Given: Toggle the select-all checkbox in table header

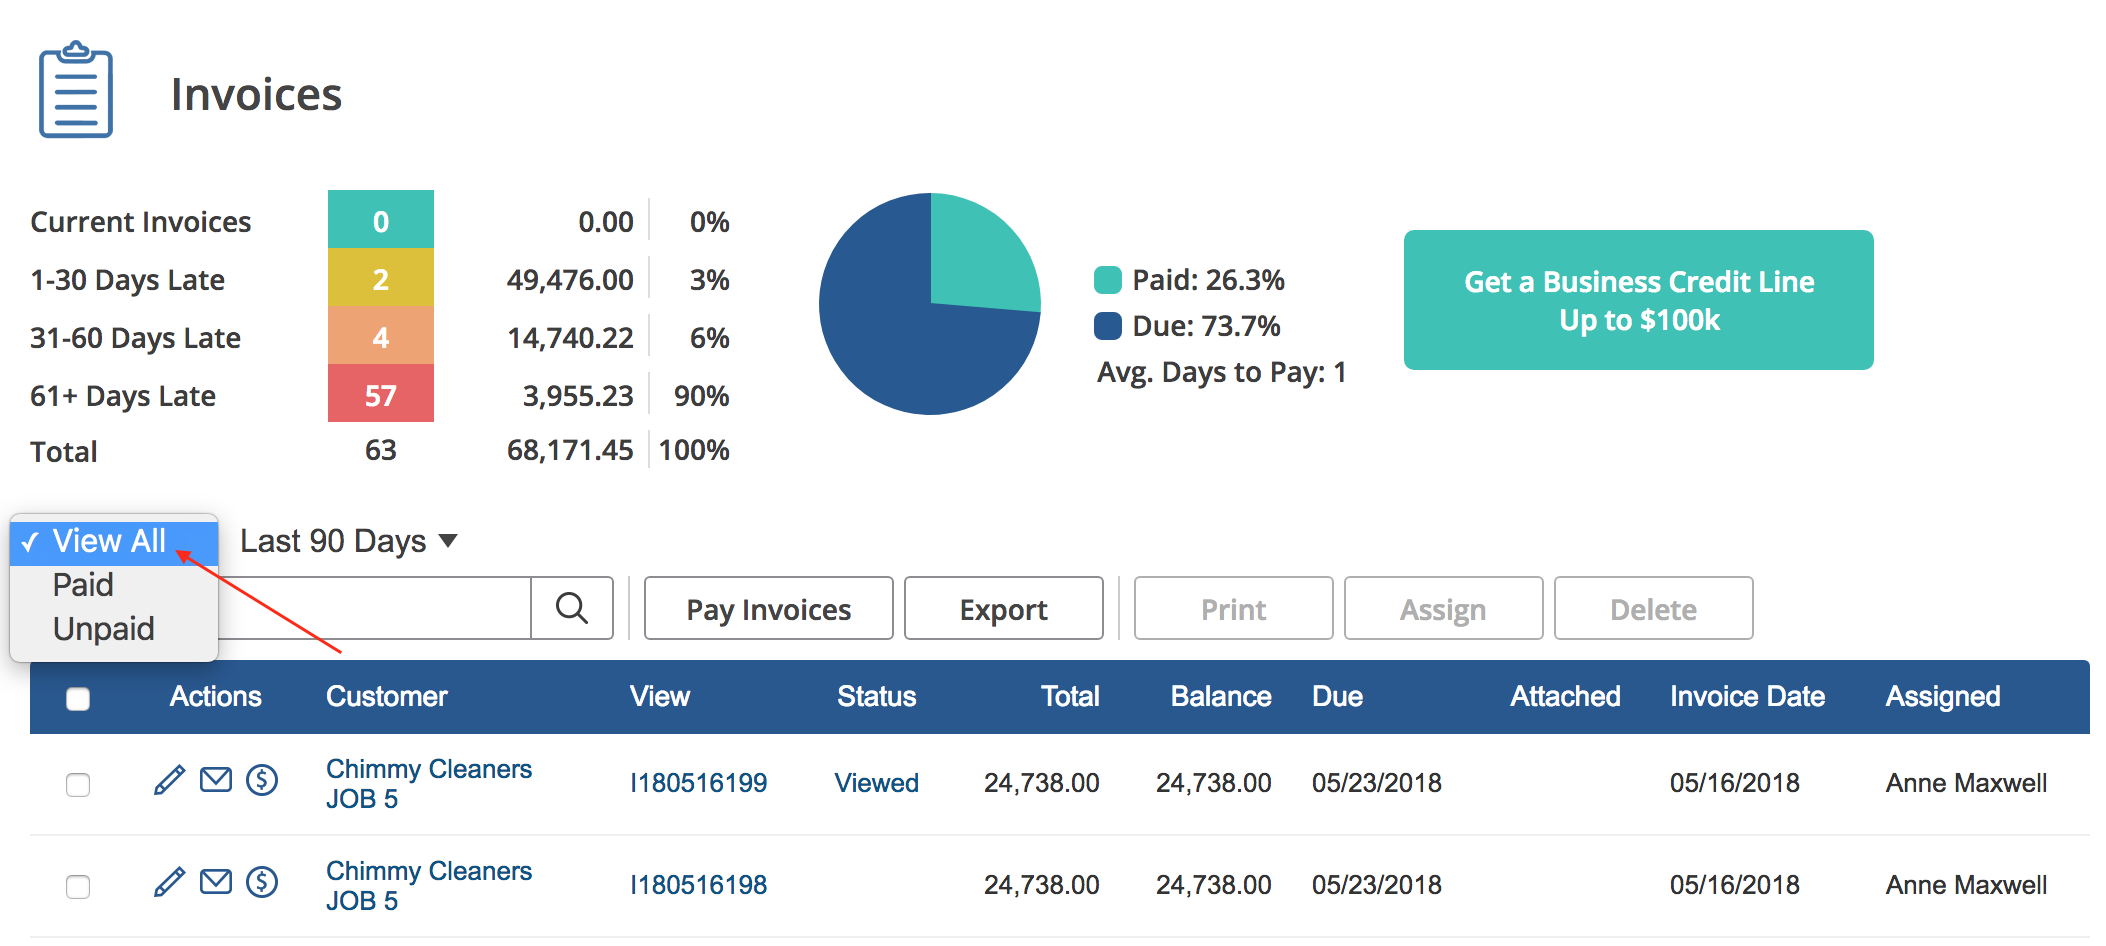Looking at the screenshot, I should (78, 698).
